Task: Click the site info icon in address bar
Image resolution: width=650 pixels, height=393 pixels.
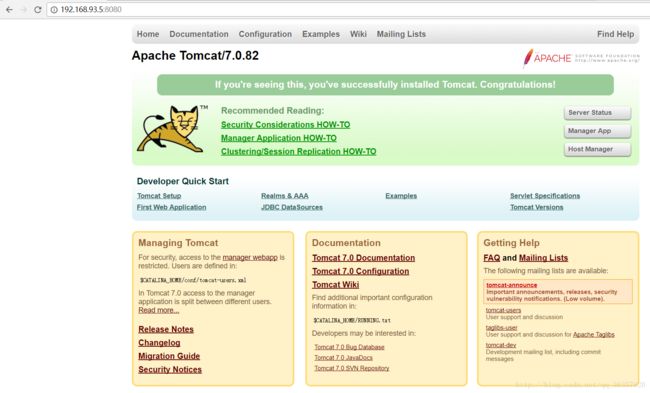Action: 54,10
